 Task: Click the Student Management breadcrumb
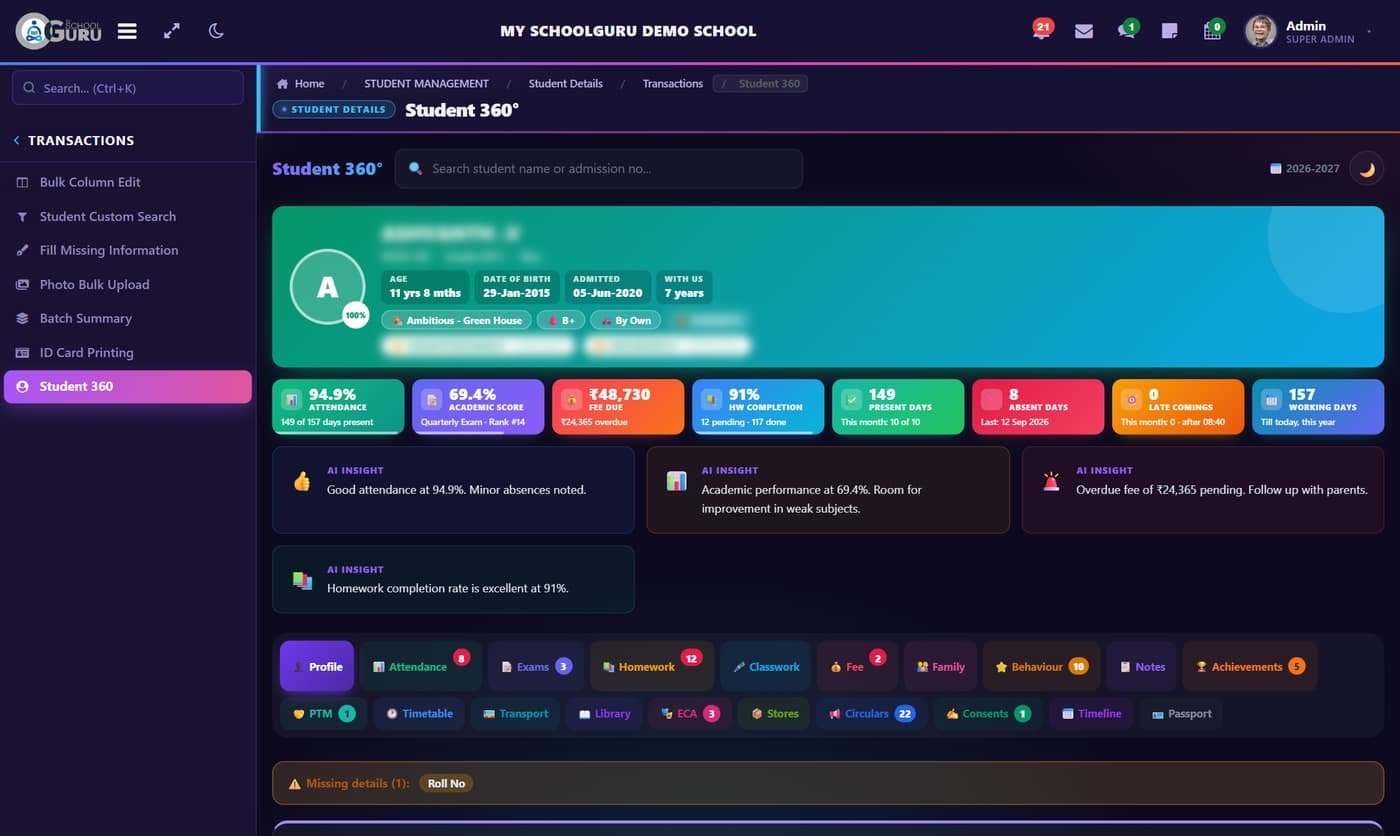[x=426, y=84]
